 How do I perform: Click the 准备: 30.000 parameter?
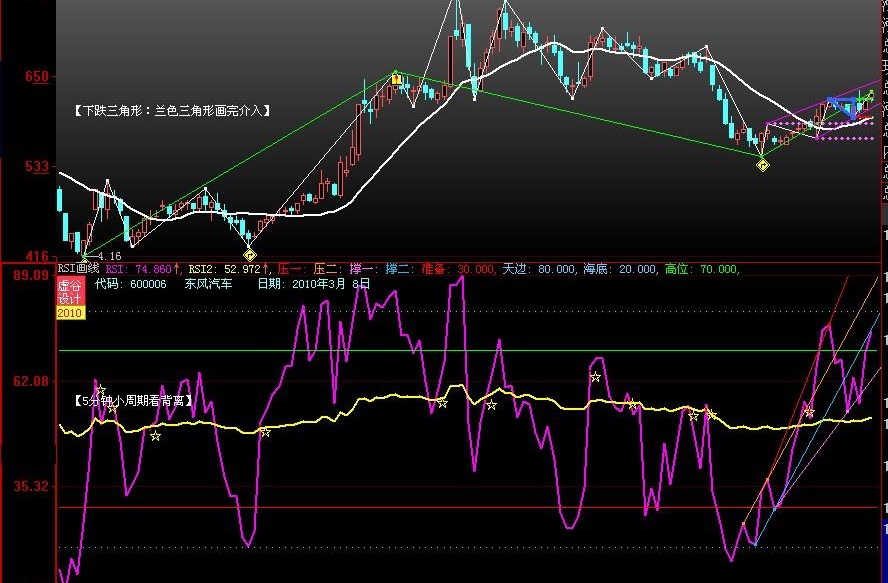point(458,269)
